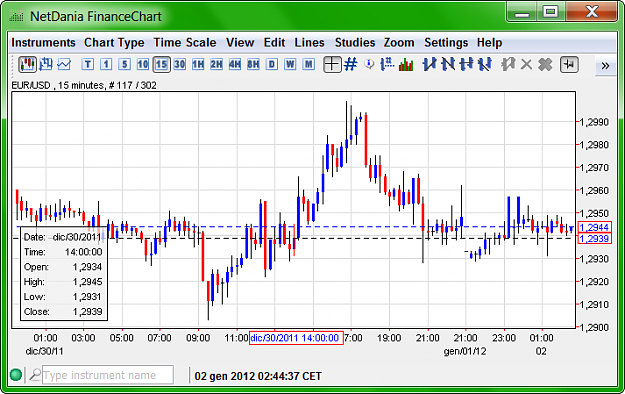
Task: Click the green connection status indicator
Action: click(x=16, y=375)
